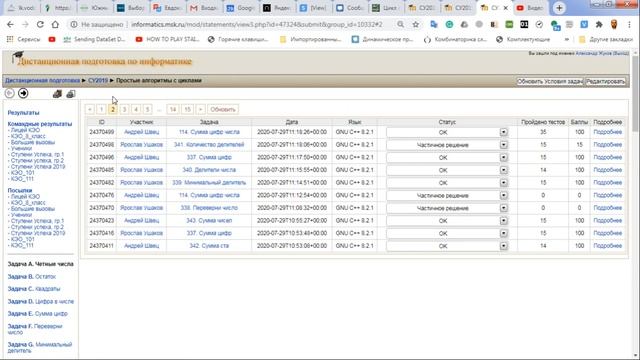Open the browser home page icon
The width and height of the screenshot is (640, 360).
point(55,24)
